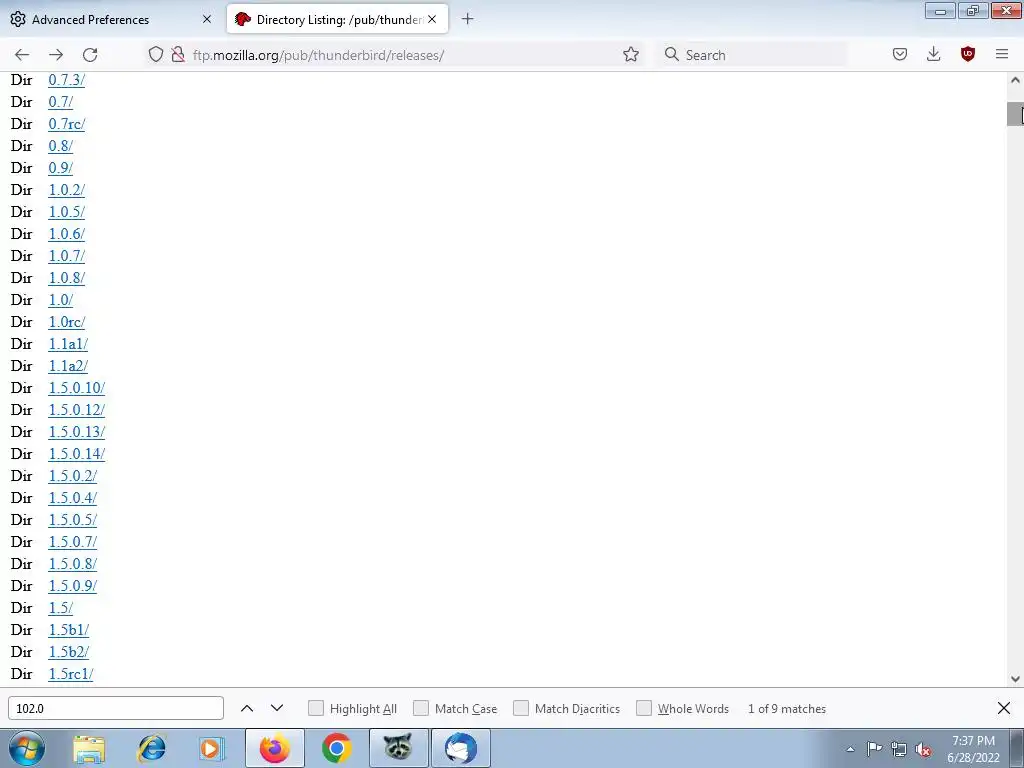This screenshot has height=768, width=1024.
Task: Close the find bar
Action: (1004, 709)
